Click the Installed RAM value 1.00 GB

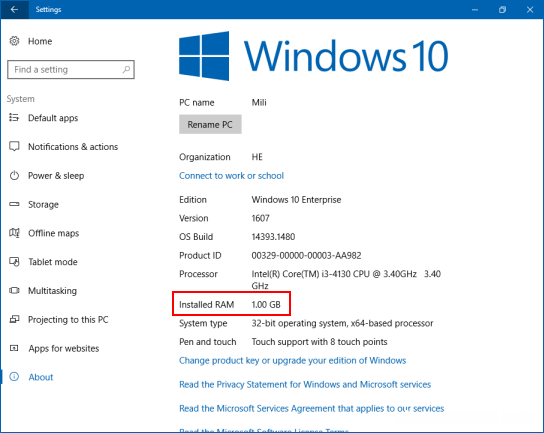(x=266, y=305)
